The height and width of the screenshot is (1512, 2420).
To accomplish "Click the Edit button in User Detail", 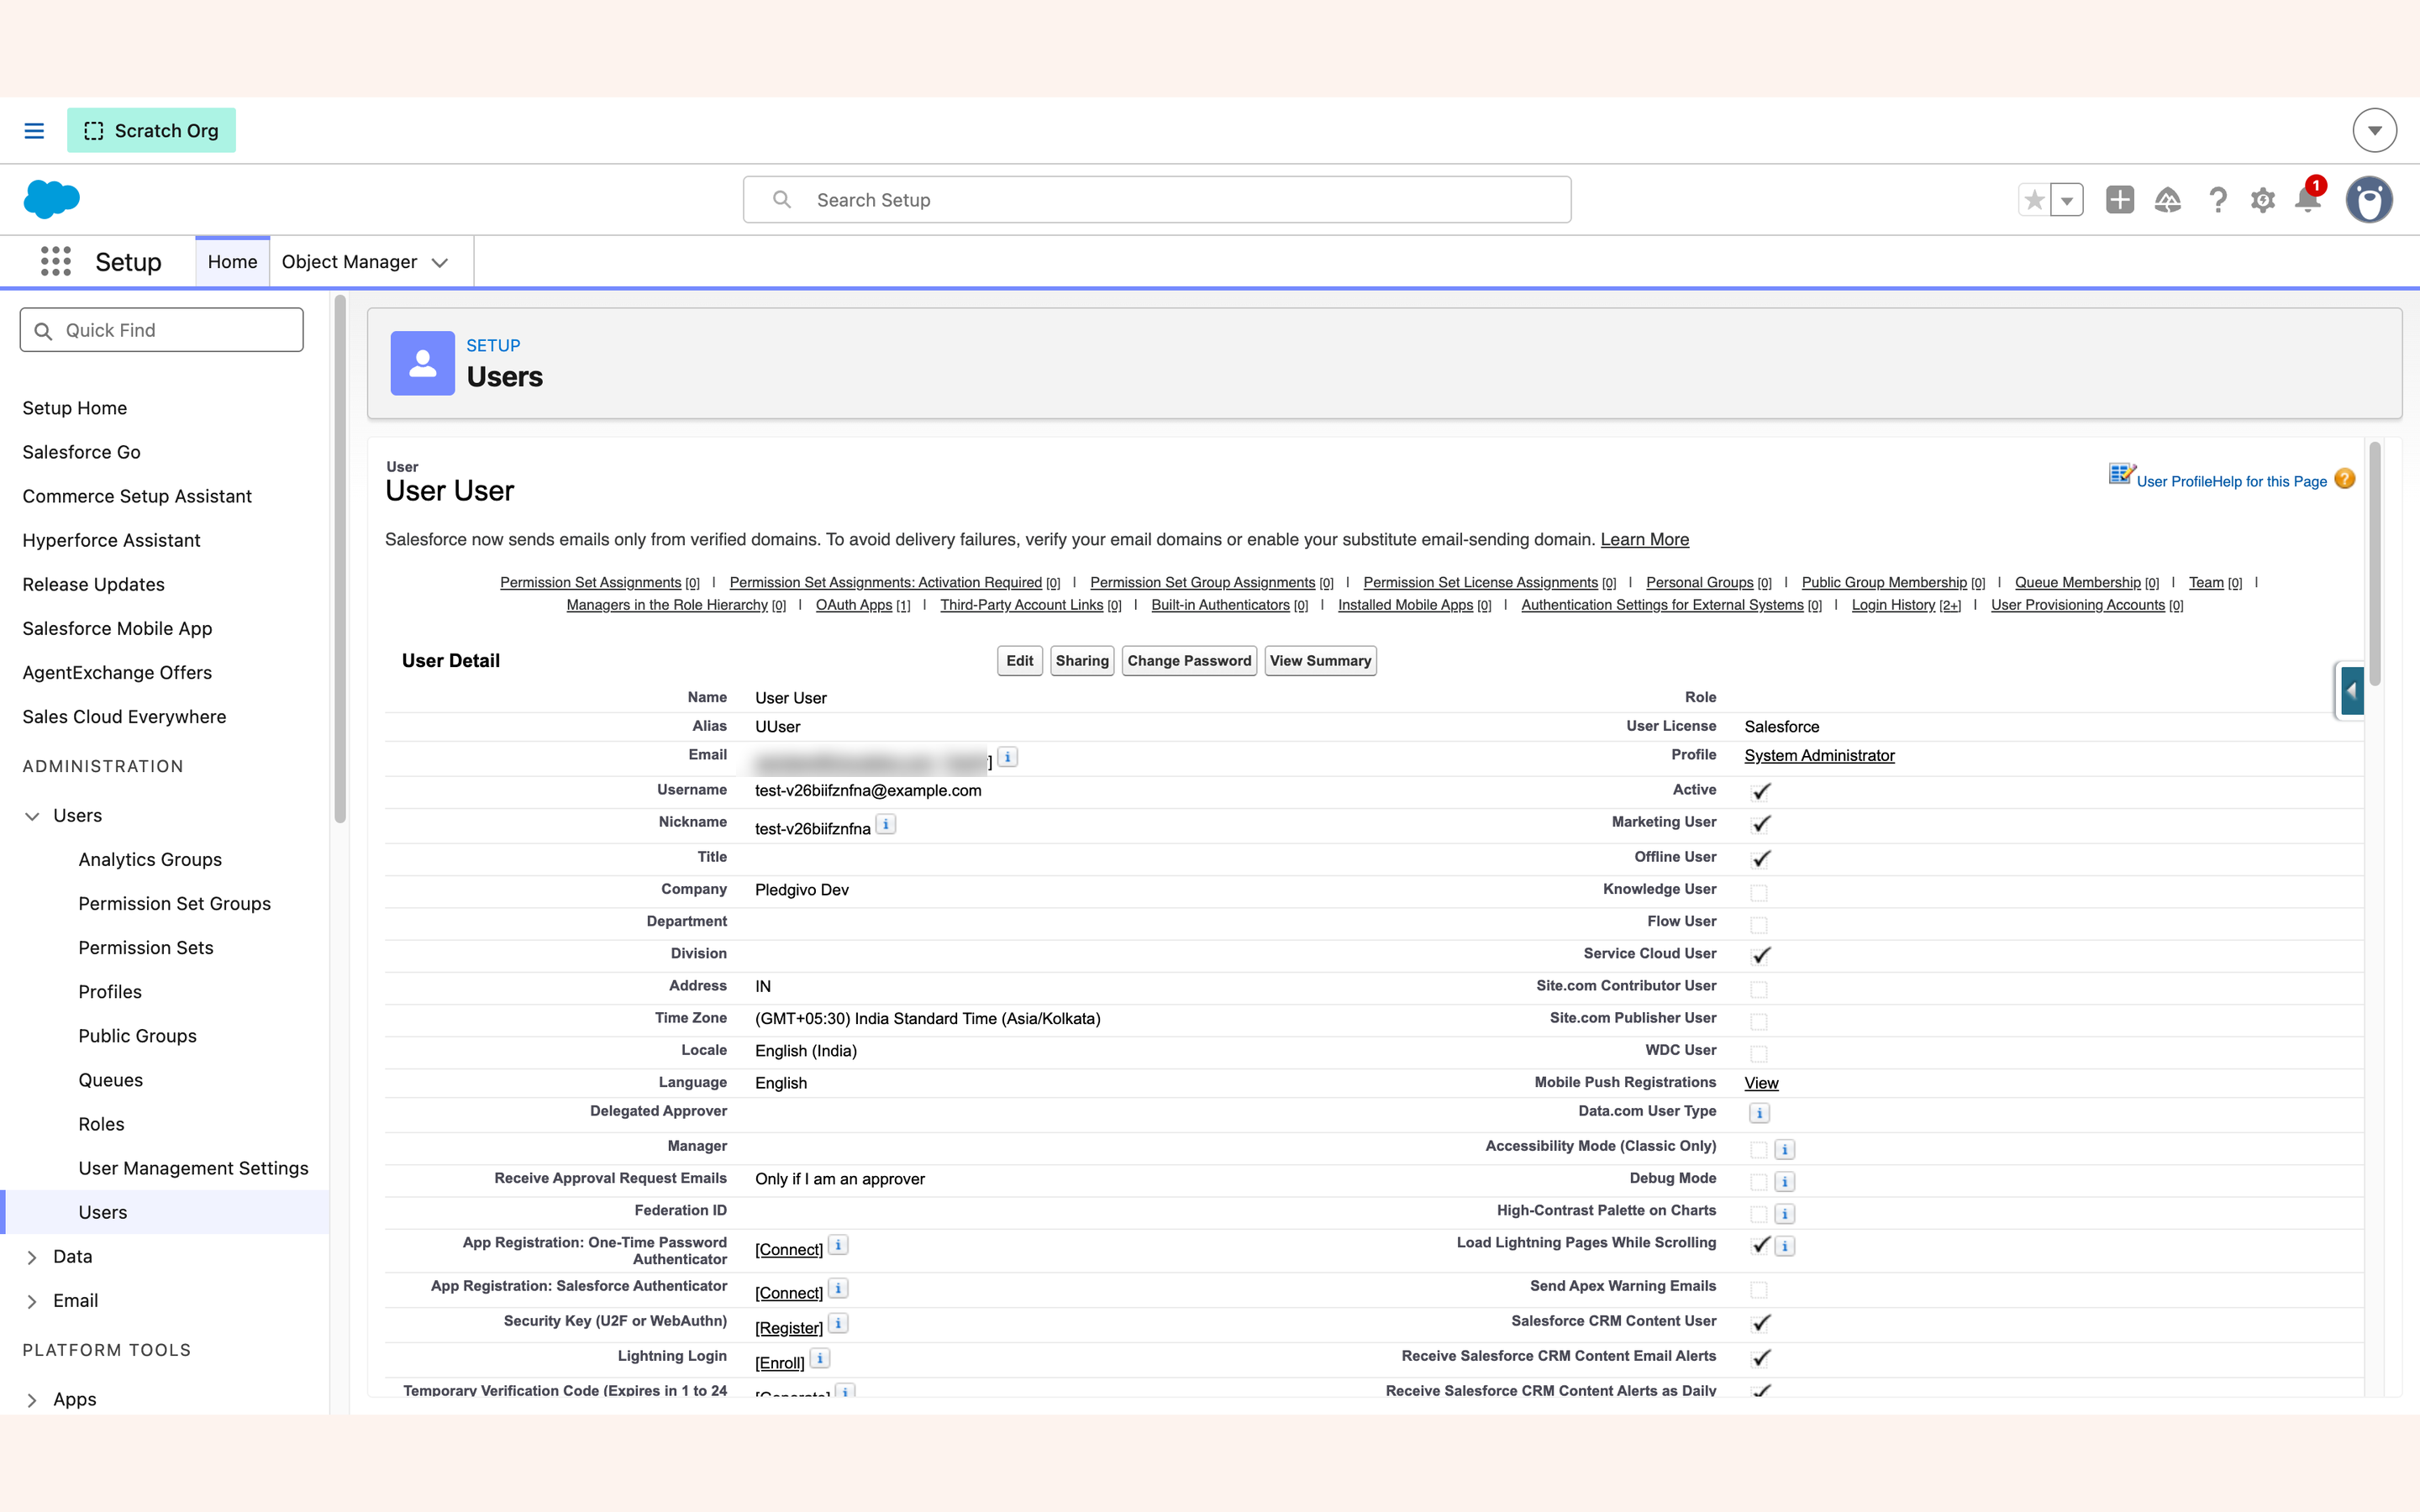I will point(1020,661).
